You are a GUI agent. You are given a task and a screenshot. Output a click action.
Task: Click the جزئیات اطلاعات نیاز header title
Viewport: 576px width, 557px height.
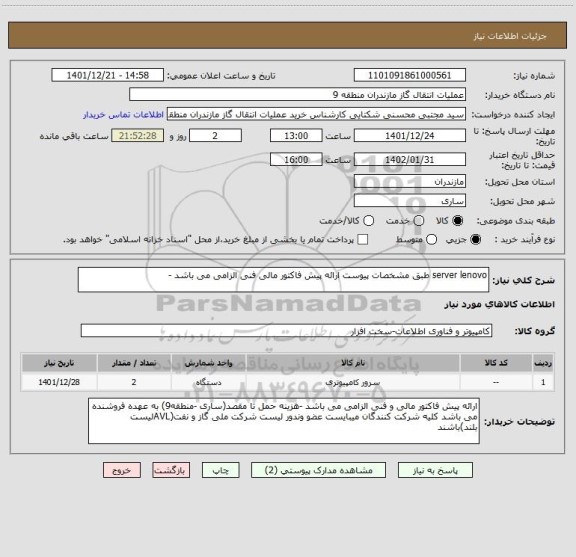(510, 36)
